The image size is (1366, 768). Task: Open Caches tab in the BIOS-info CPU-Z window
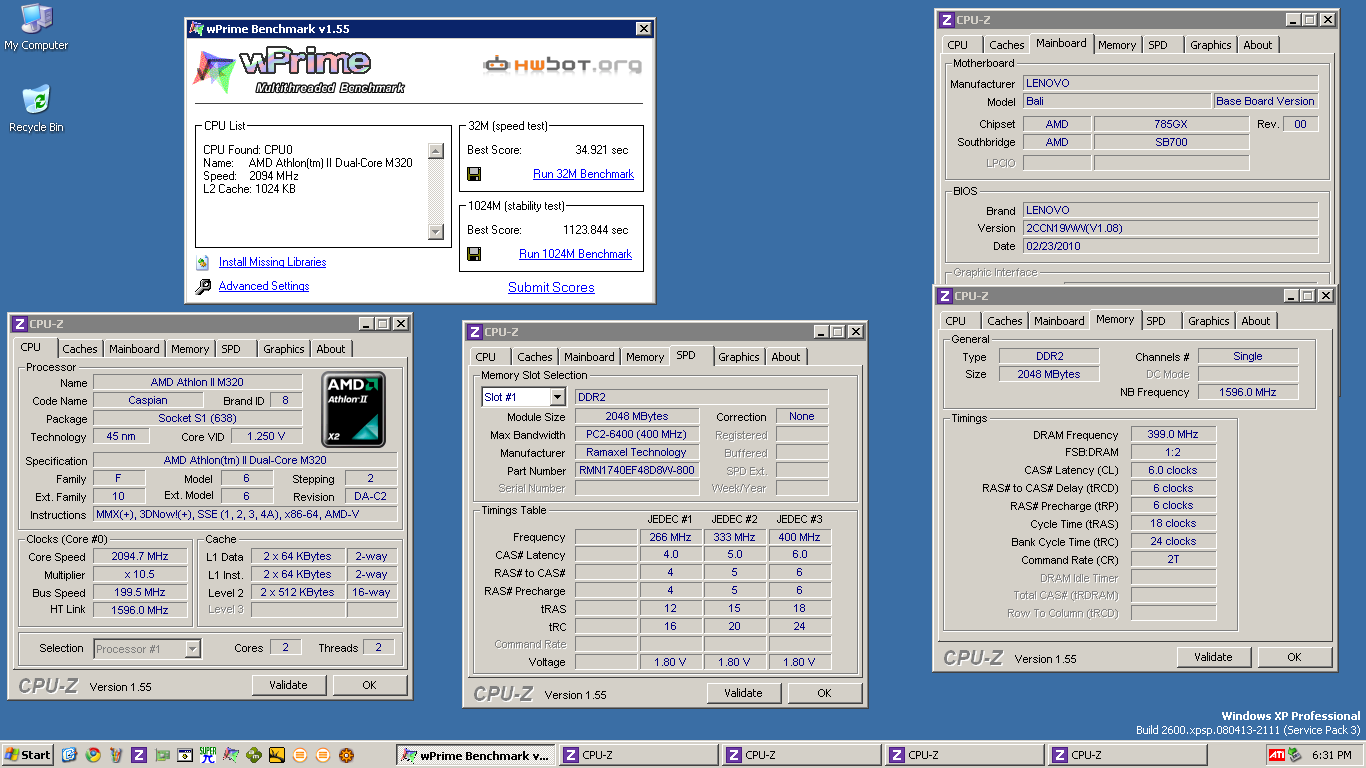click(x=1007, y=45)
